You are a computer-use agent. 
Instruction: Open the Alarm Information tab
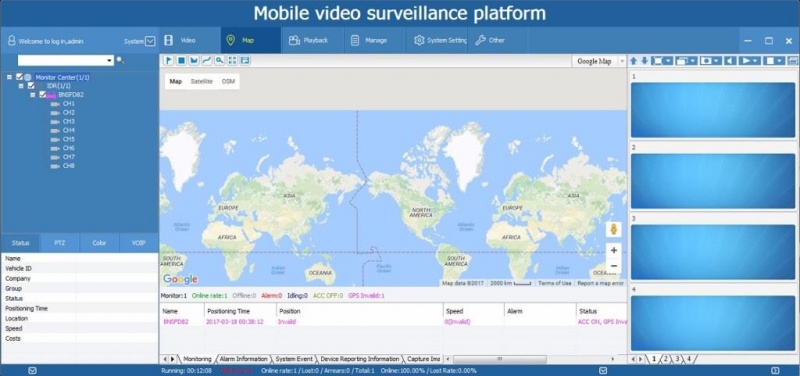coord(243,359)
